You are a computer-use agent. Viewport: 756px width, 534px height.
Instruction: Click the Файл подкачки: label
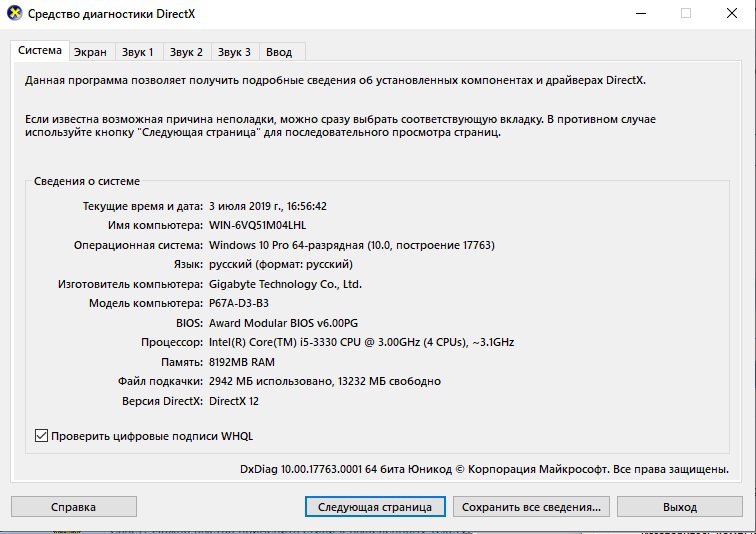tap(161, 381)
